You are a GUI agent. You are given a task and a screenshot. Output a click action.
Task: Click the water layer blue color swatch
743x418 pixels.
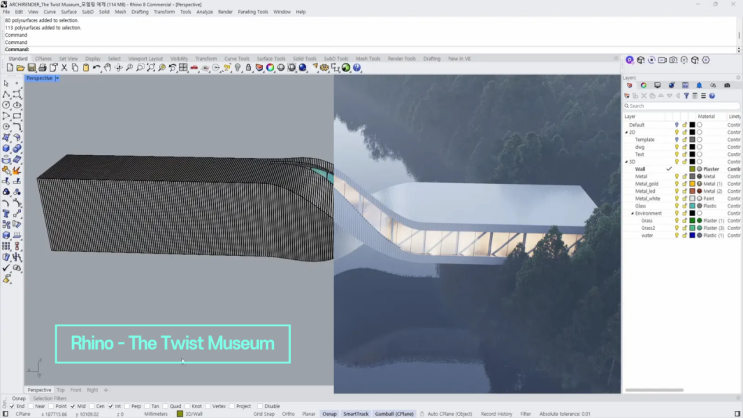692,235
